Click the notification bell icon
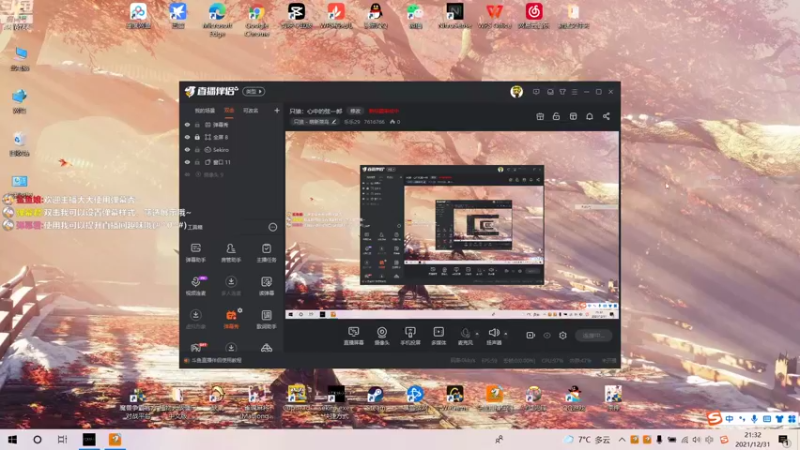The height and width of the screenshot is (450, 800). pos(589,116)
